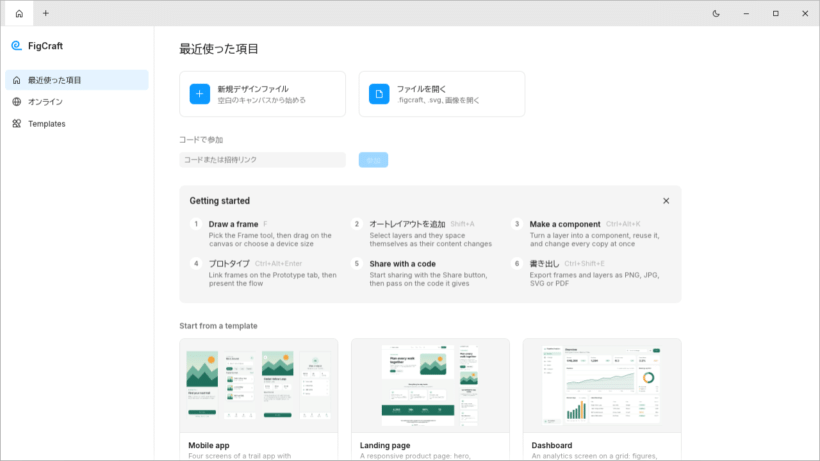Click step number 4 circle
This screenshot has width=820, height=461.
click(196, 263)
